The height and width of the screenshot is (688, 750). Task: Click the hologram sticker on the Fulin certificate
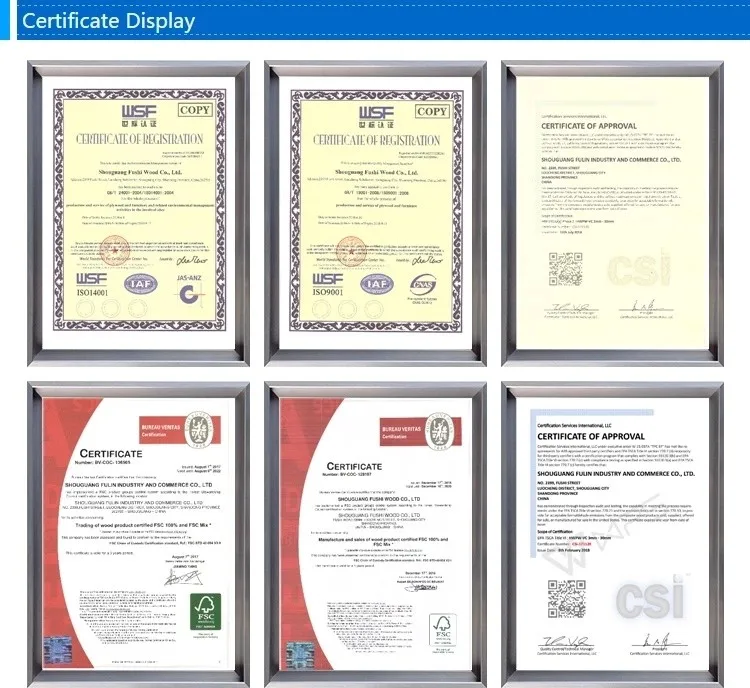57,651
